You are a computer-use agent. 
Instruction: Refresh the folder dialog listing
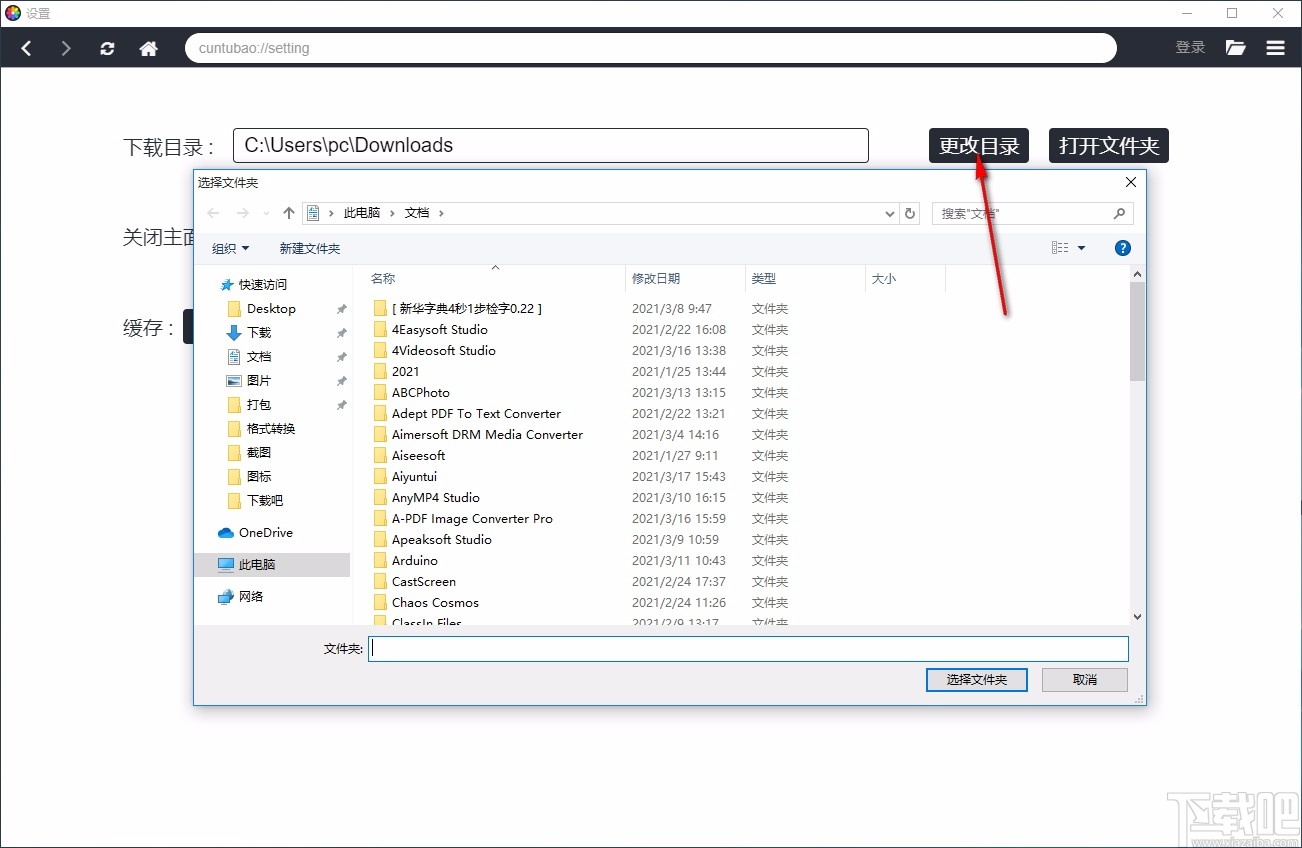pos(910,213)
